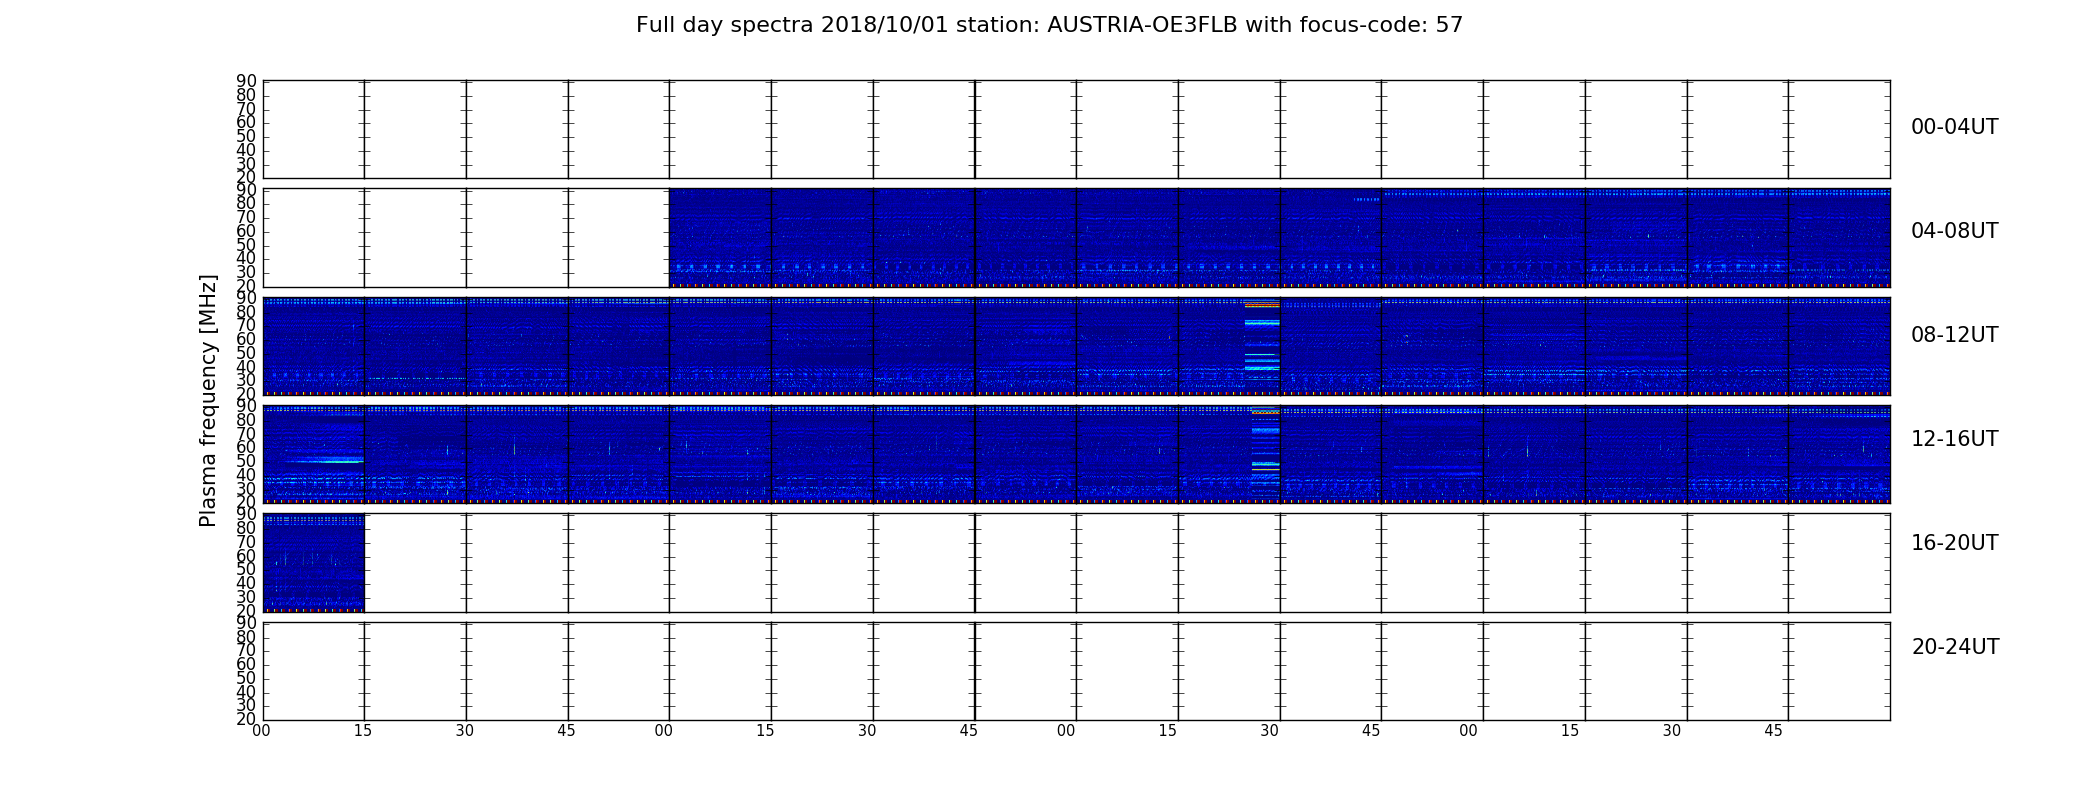
Task: Select the '20-24UT' panel label
Action: point(1955,647)
